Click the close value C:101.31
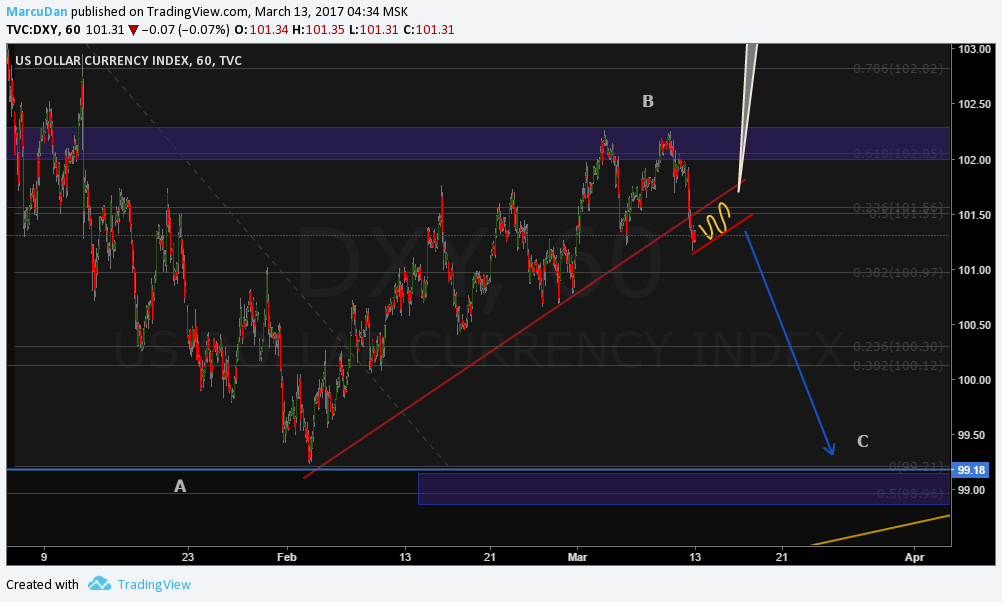Viewport: 1002px width, 602px height. point(429,30)
